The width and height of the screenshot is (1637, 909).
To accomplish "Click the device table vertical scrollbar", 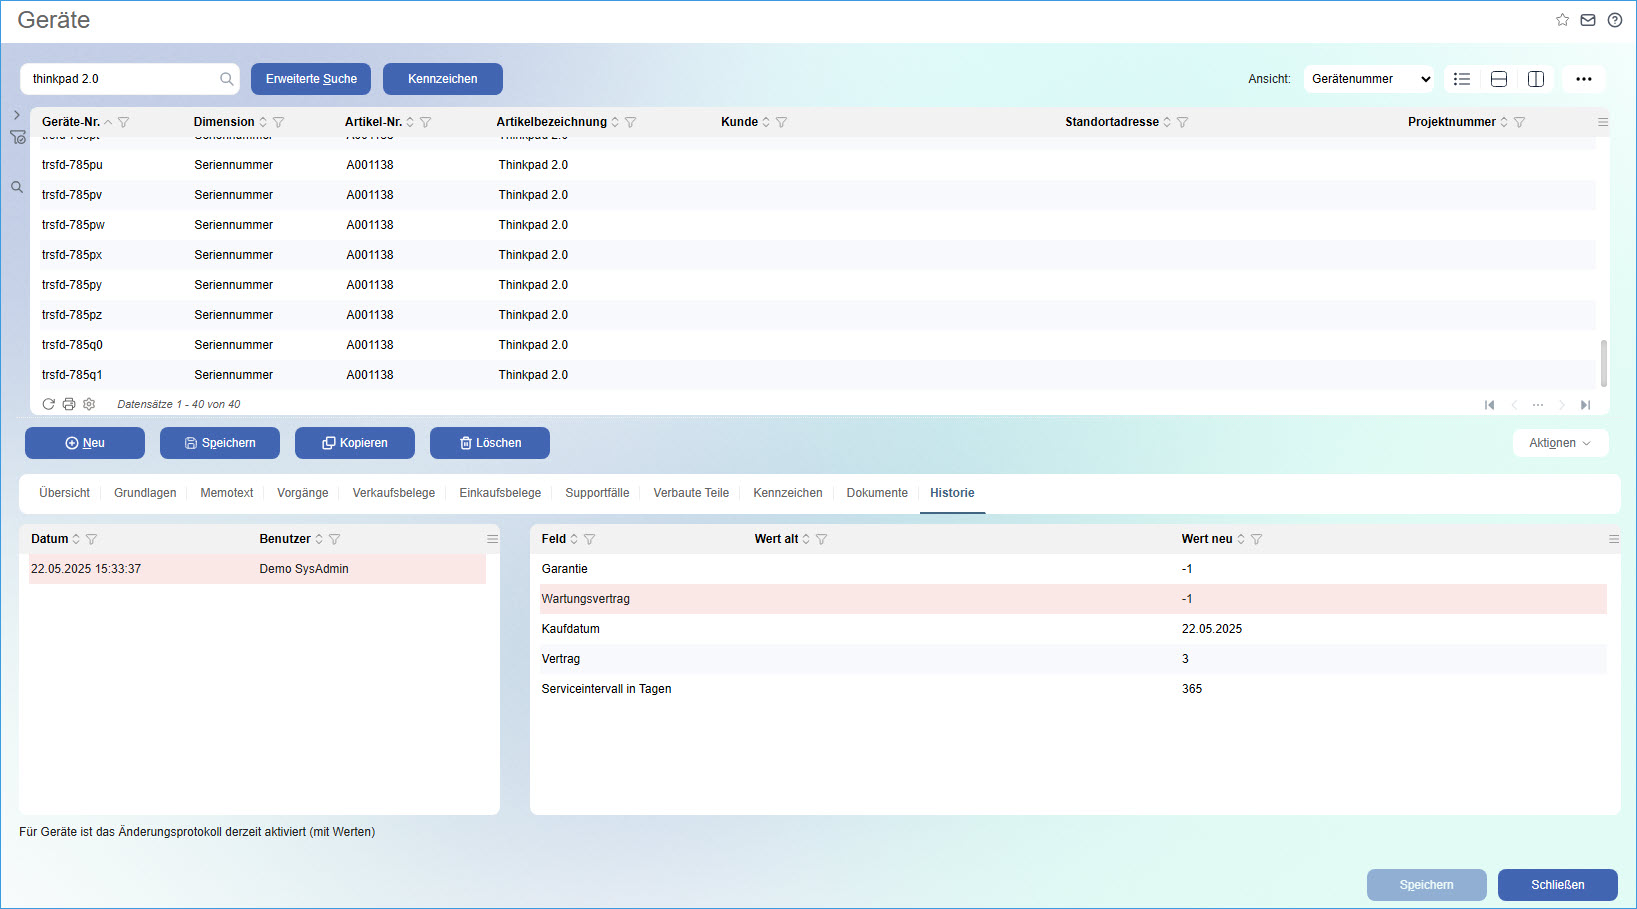I will 1604,362.
